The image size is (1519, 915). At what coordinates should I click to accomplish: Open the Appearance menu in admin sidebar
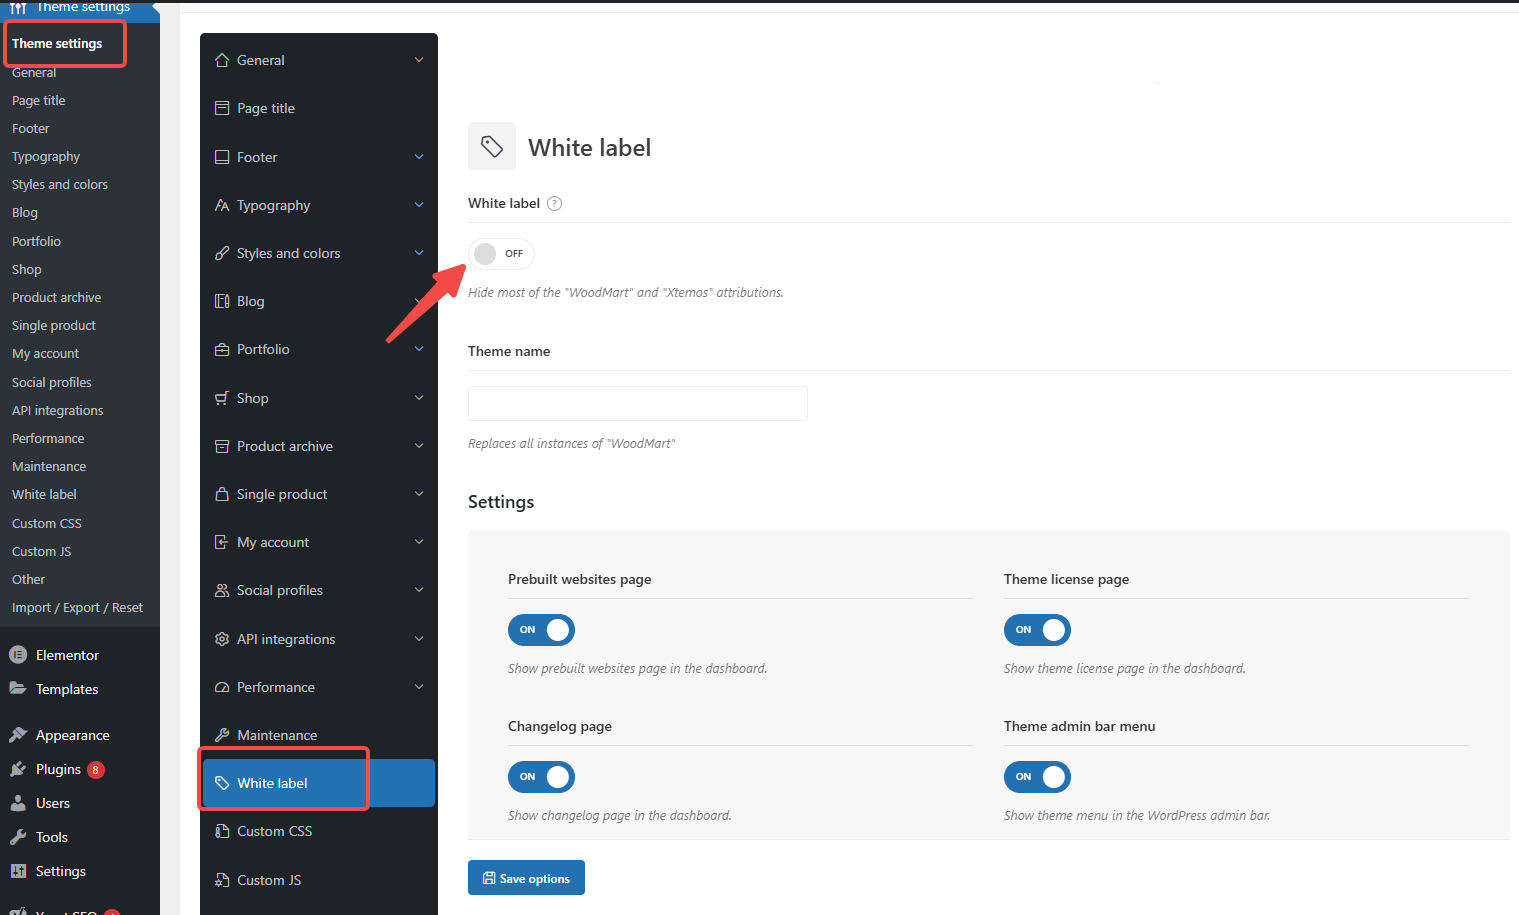[72, 735]
